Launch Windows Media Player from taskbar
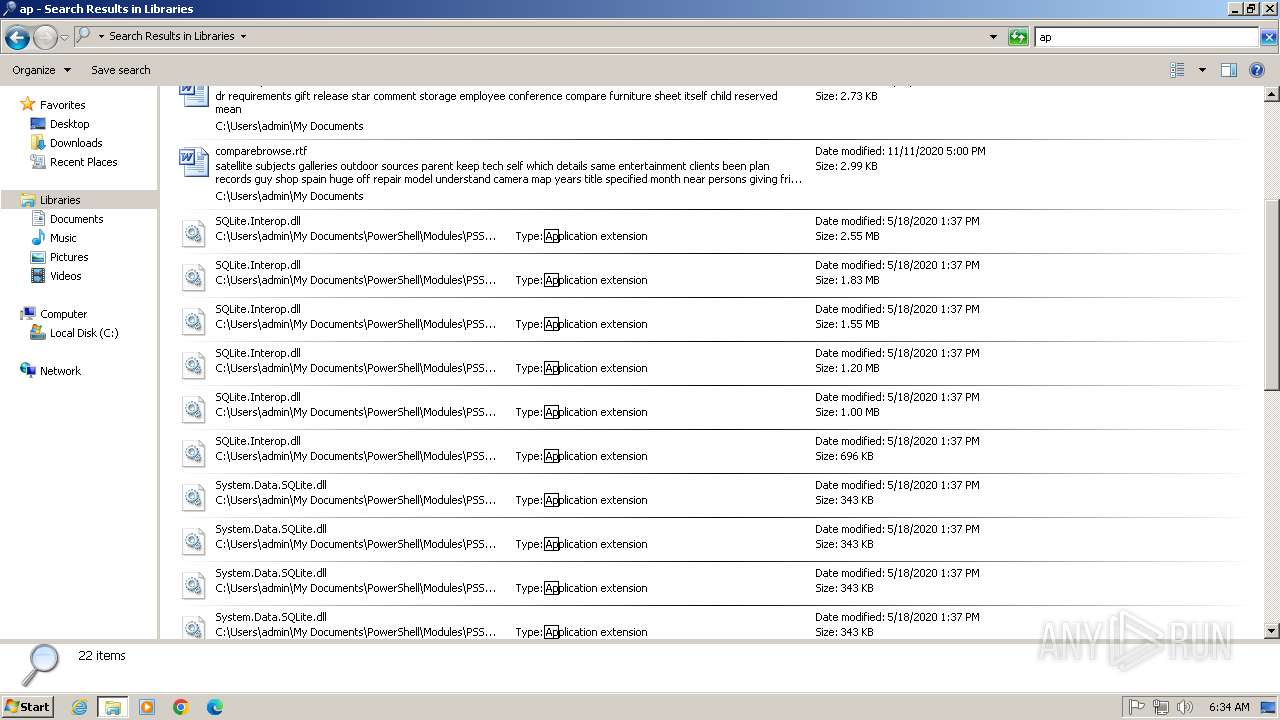Screen dimensions: 1280x720 click(147, 707)
